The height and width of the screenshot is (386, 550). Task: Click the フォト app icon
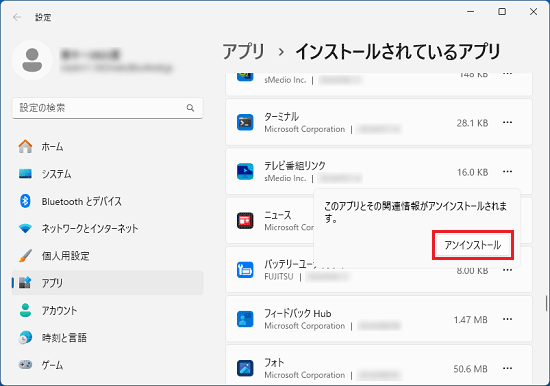[245, 368]
